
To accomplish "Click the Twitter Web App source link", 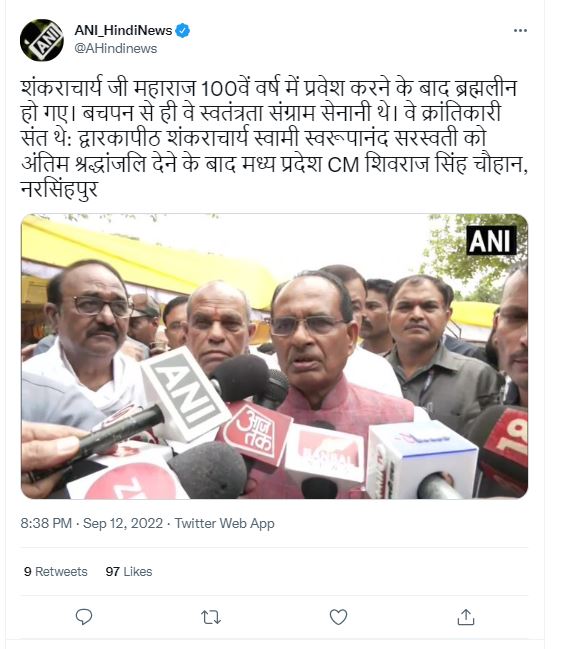I will pyautogui.click(x=224, y=523).
